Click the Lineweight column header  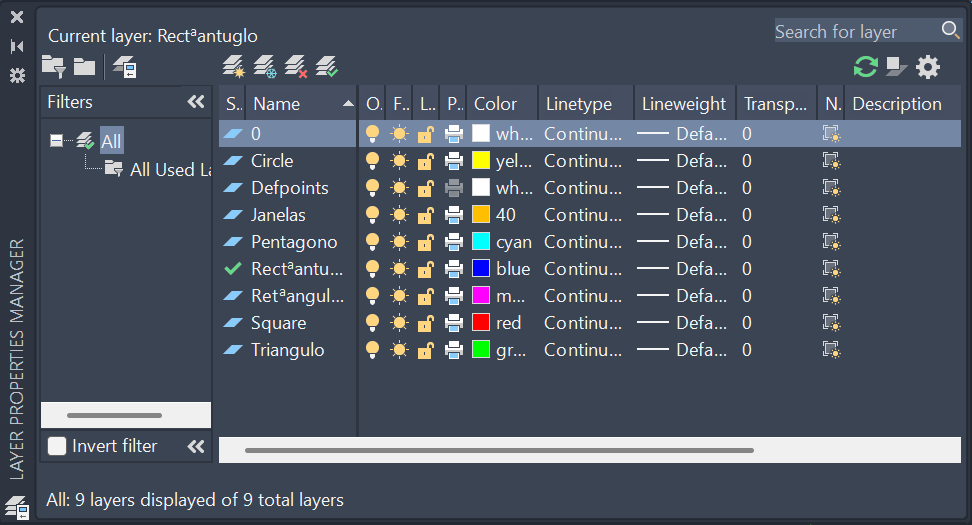684,104
